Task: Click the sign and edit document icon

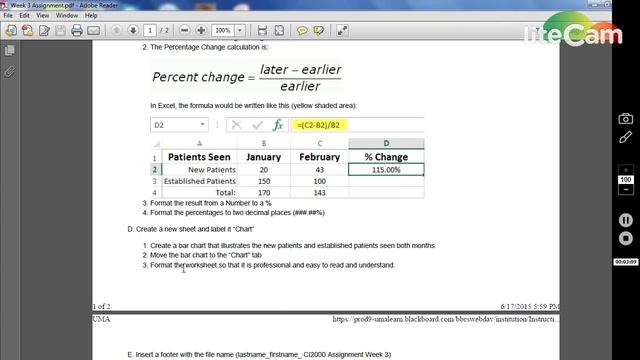Action: click(x=44, y=31)
